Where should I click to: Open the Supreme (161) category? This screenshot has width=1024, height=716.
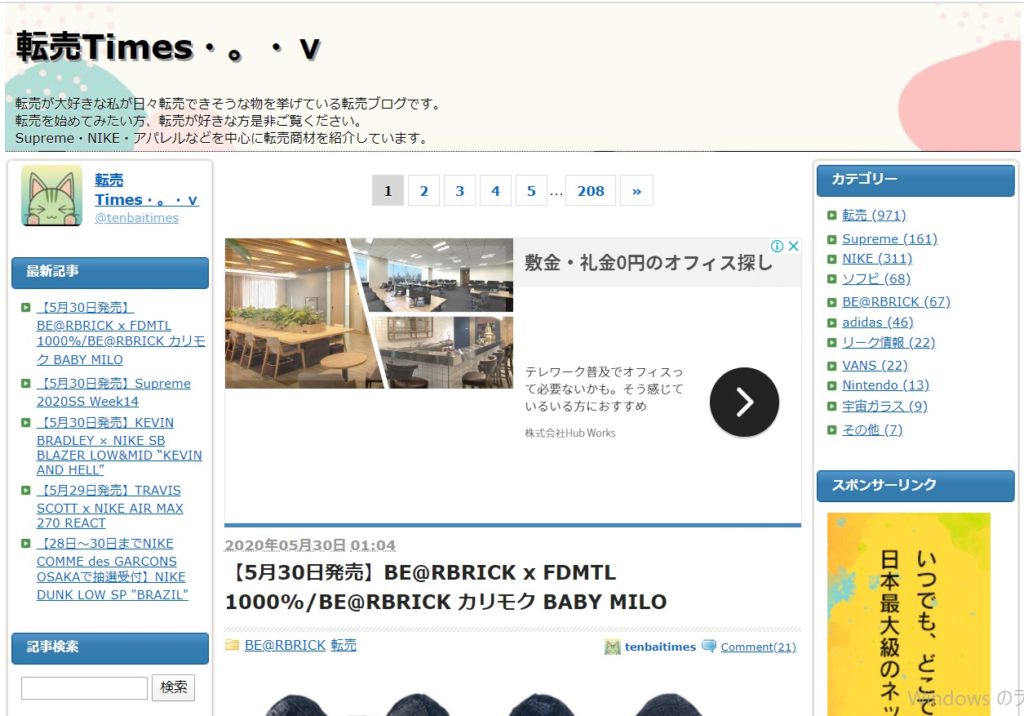coord(889,239)
